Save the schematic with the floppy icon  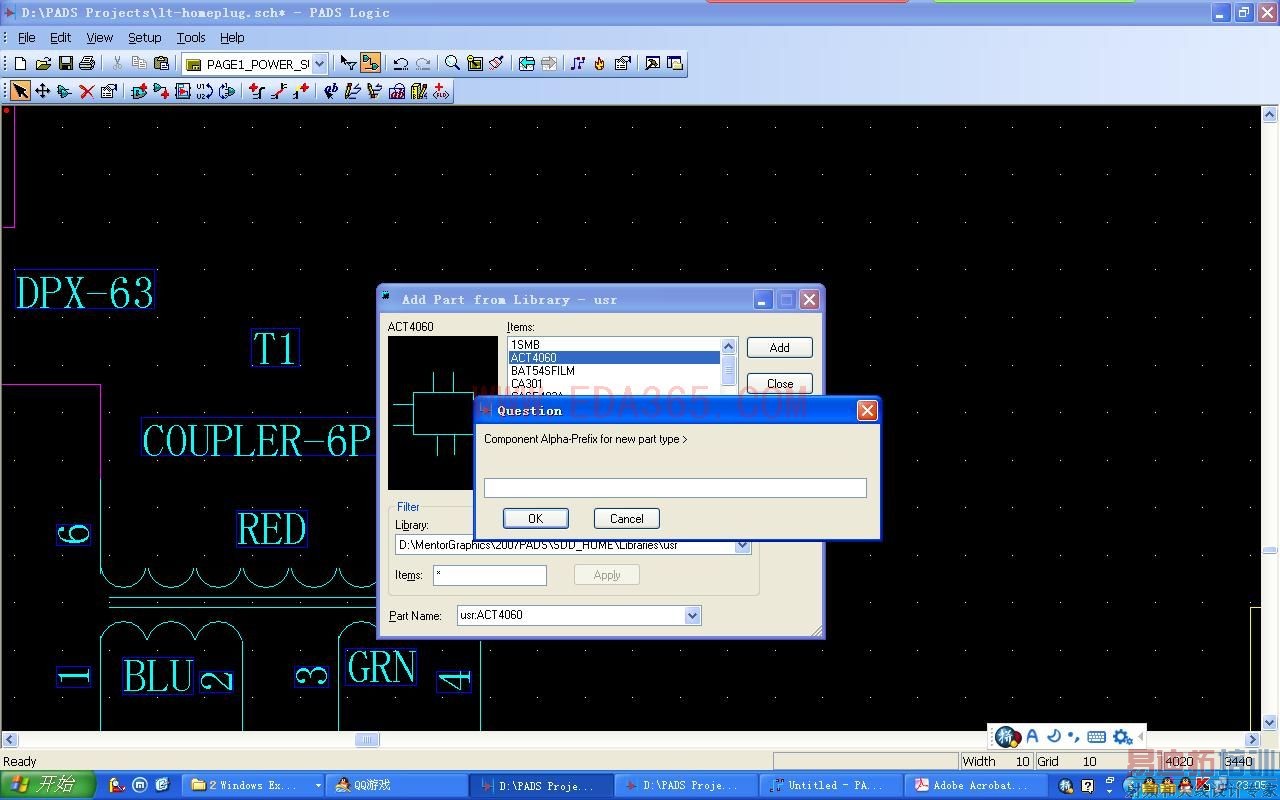65,63
